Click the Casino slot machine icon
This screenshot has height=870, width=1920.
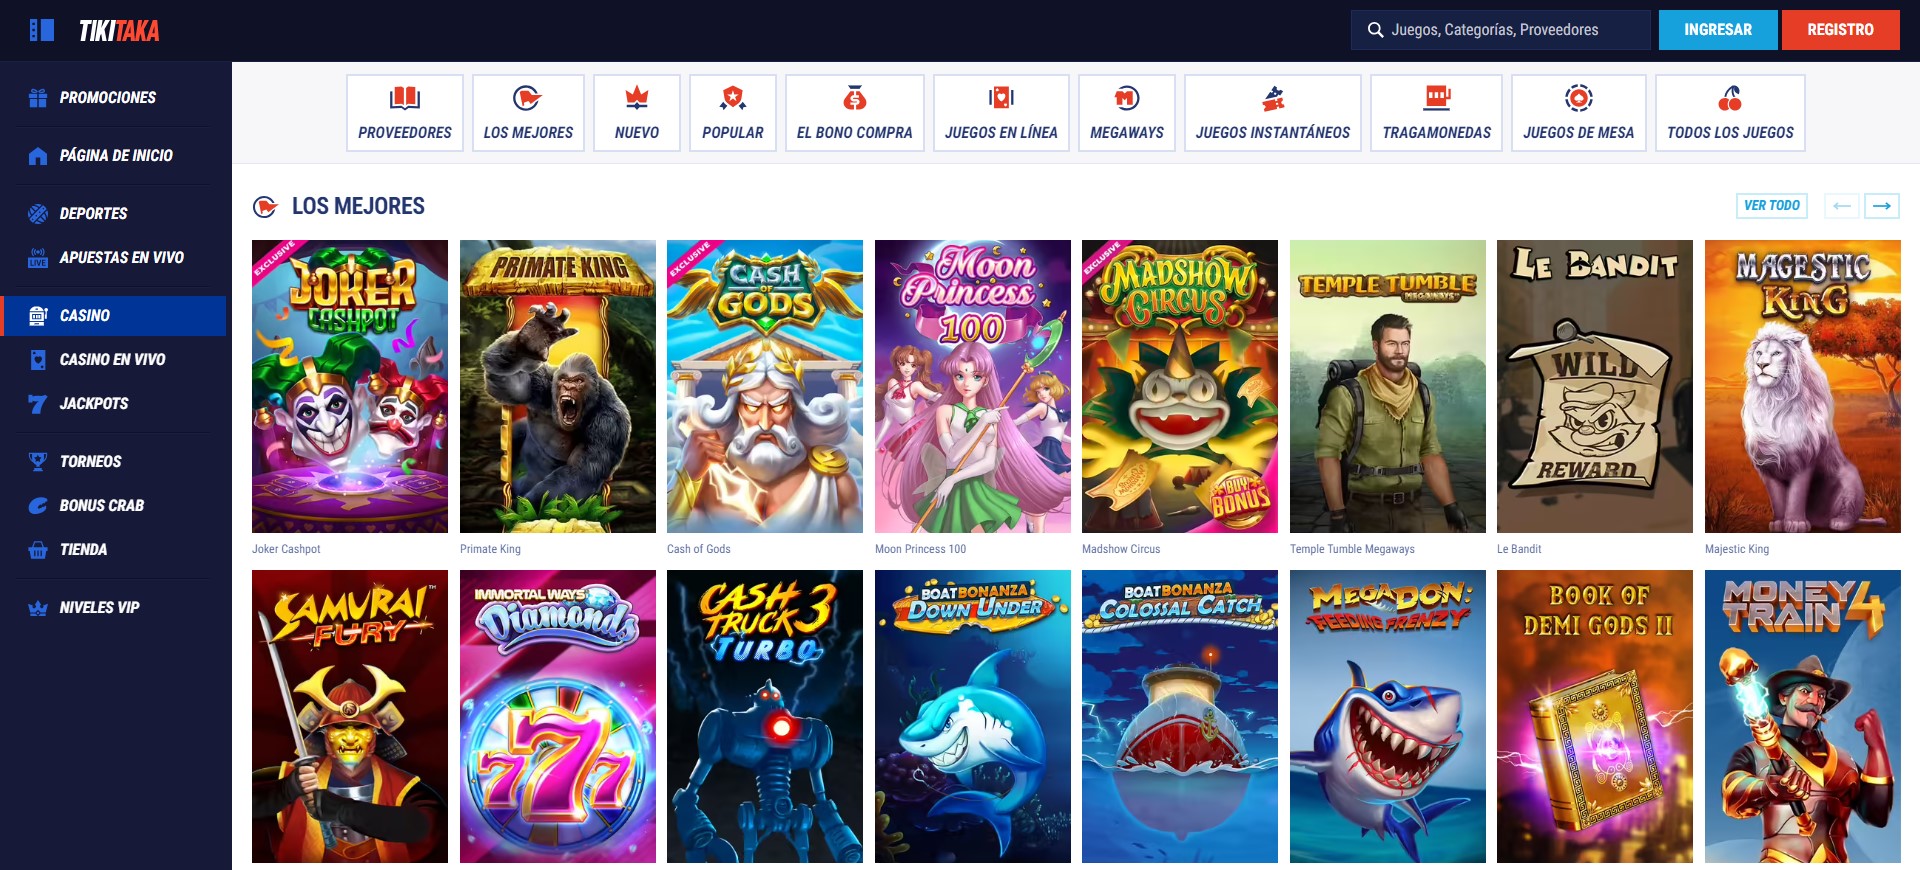click(38, 316)
